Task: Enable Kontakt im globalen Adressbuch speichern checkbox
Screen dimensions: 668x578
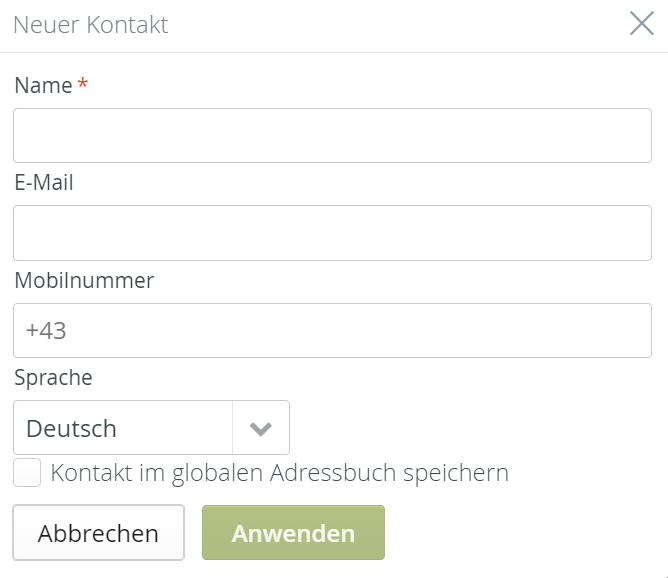Action: point(27,473)
